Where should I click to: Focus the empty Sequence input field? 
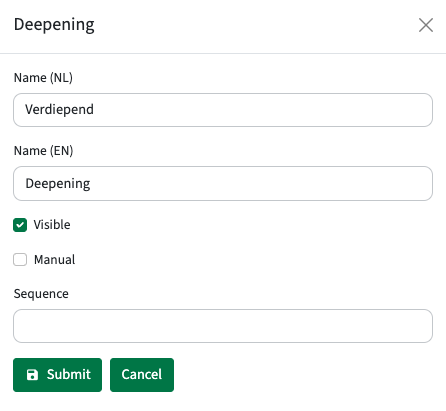[223, 326]
